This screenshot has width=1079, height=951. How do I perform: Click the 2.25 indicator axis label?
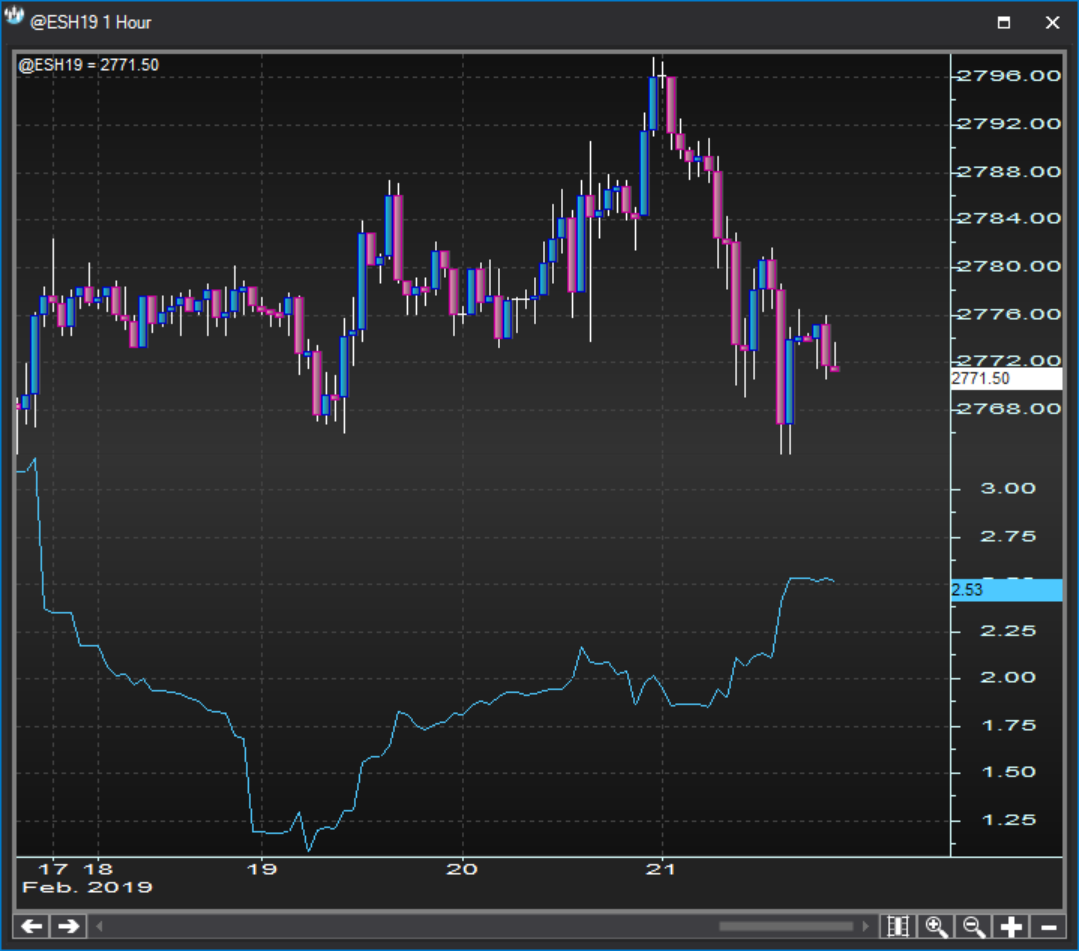(1008, 631)
